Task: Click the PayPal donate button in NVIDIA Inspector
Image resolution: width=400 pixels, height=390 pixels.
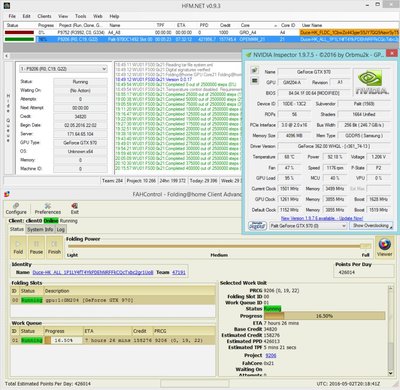Action: pos(257,226)
